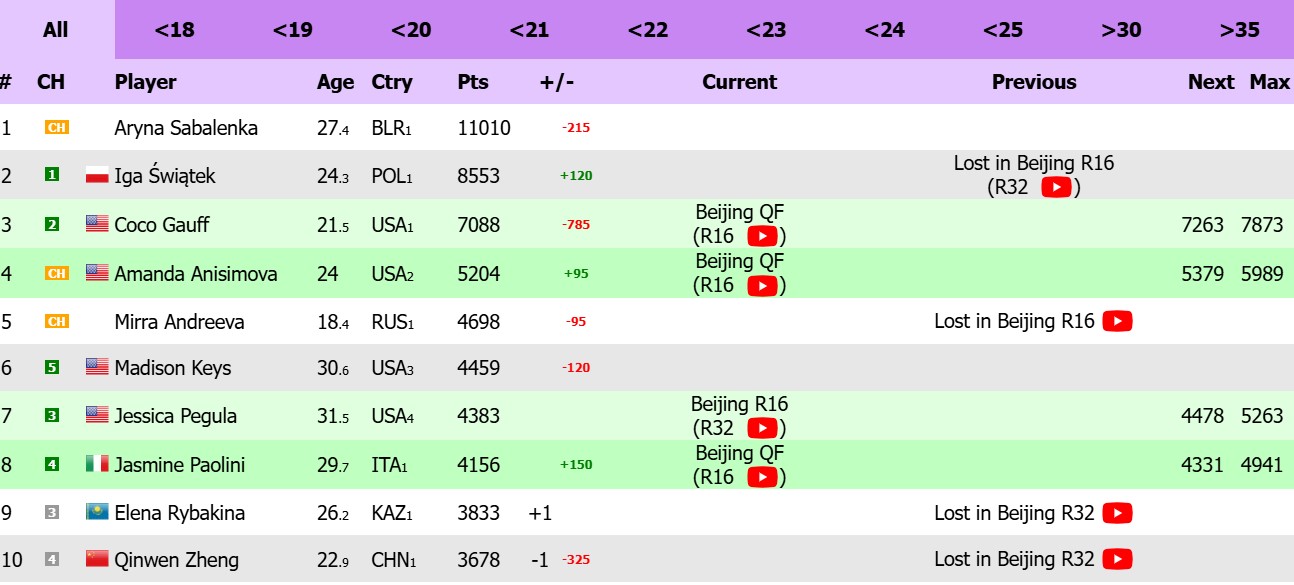
Task: Sort table by the Pts column header
Action: [473, 82]
